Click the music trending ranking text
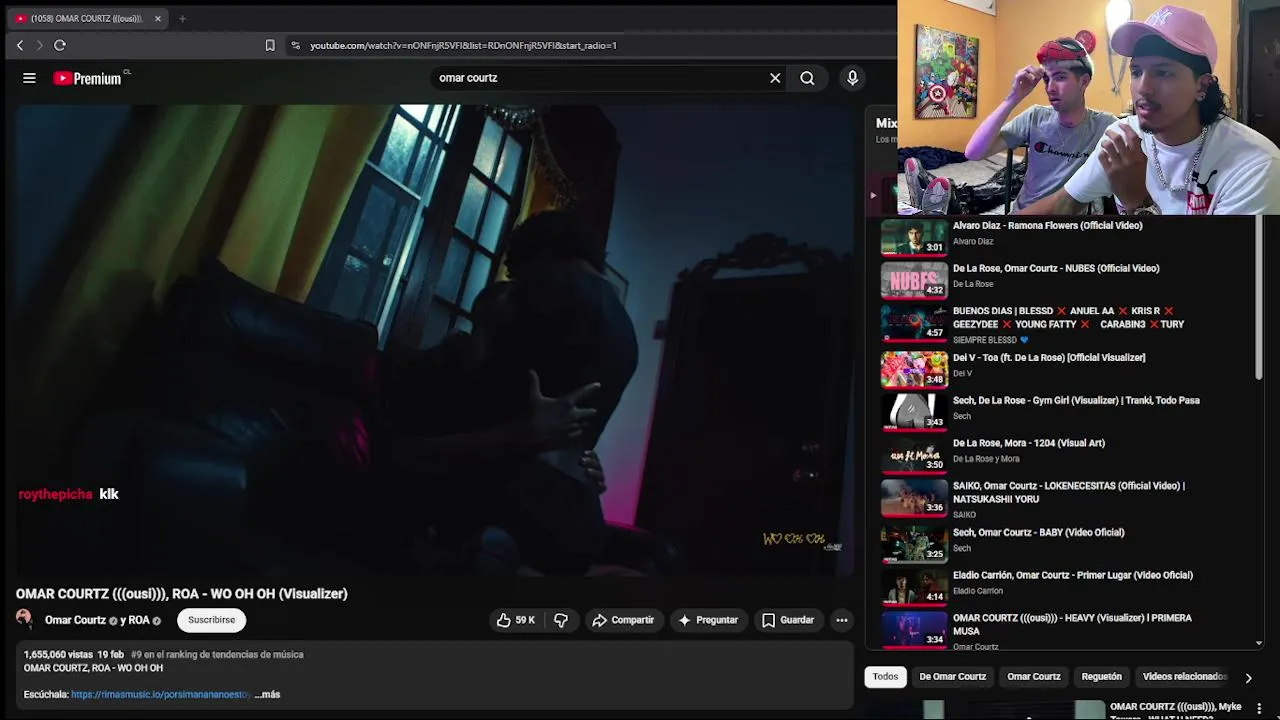1280x720 pixels. tap(217, 655)
